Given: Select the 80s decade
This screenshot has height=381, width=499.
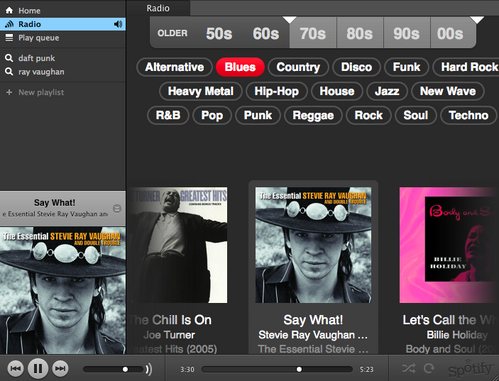Looking at the screenshot, I should click(360, 33).
